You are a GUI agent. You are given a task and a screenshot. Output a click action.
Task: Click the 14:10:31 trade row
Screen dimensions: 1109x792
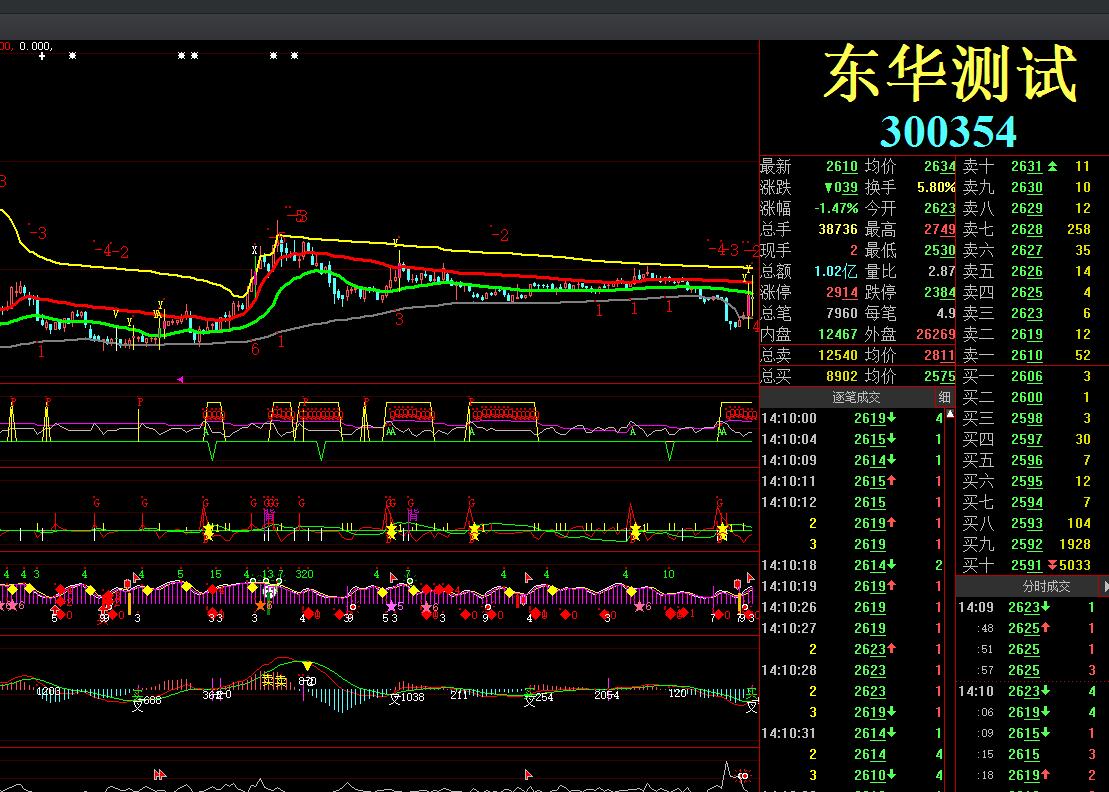[853, 733]
